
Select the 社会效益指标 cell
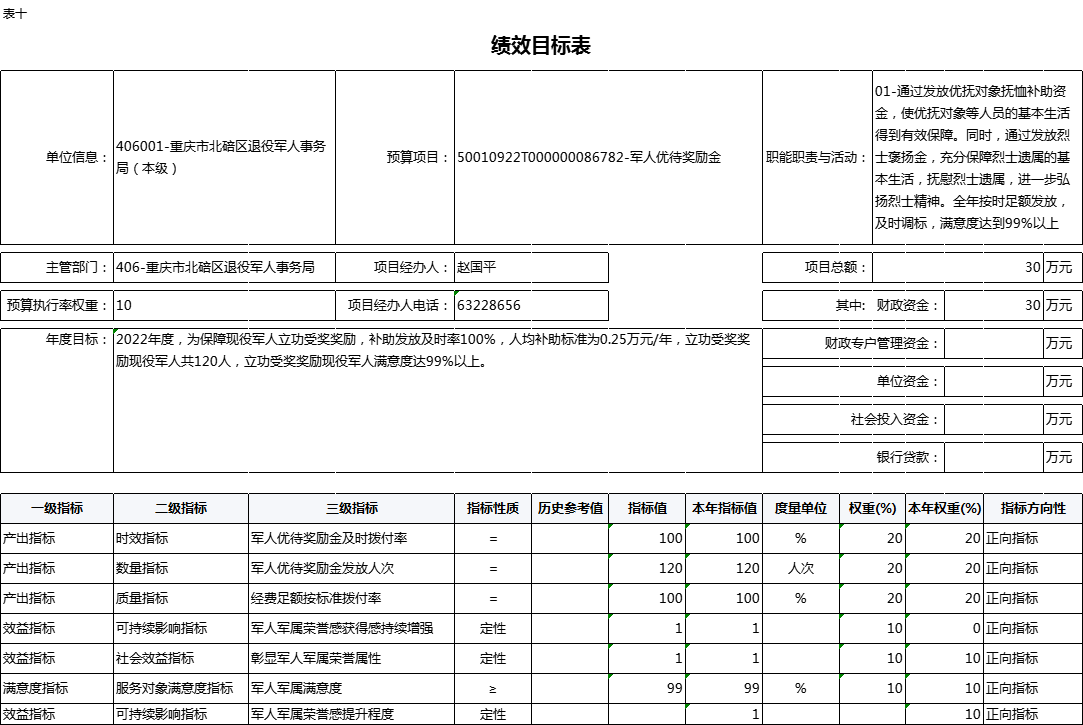click(181, 659)
